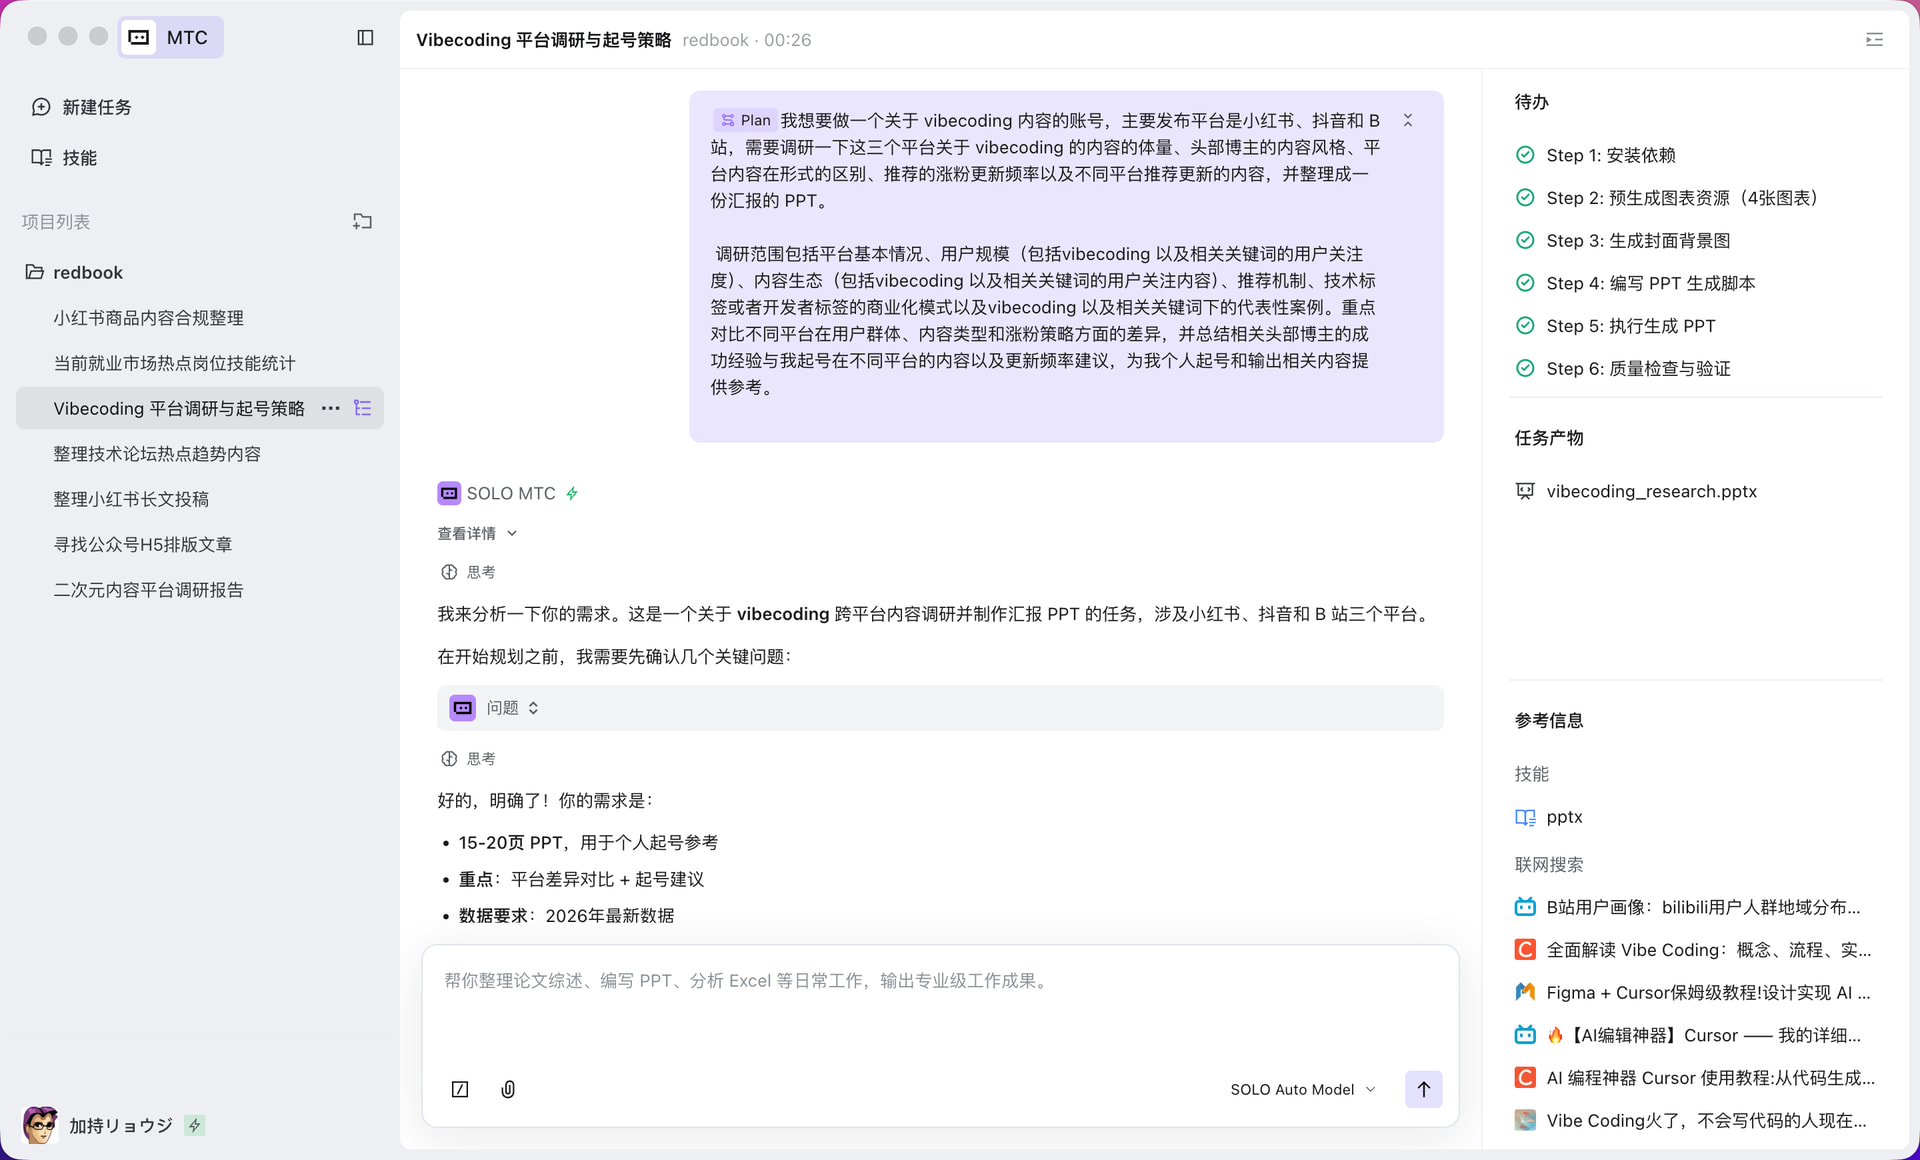The image size is (1920, 1160).
Task: Open vibecoding_research.pptx file
Action: click(1650, 491)
